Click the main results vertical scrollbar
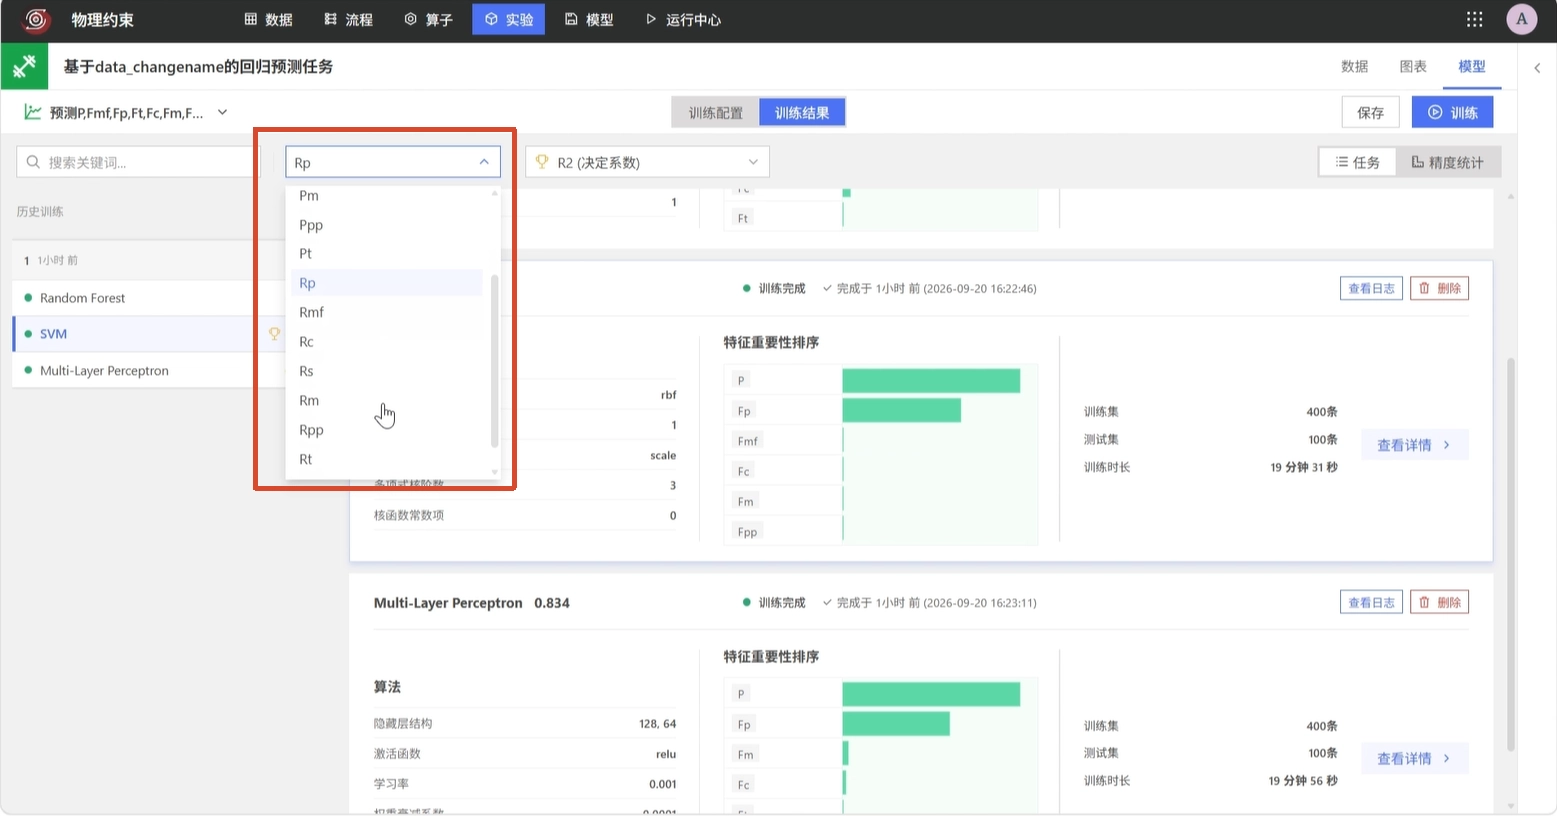Viewport: 1557px width, 816px height. (x=1510, y=555)
